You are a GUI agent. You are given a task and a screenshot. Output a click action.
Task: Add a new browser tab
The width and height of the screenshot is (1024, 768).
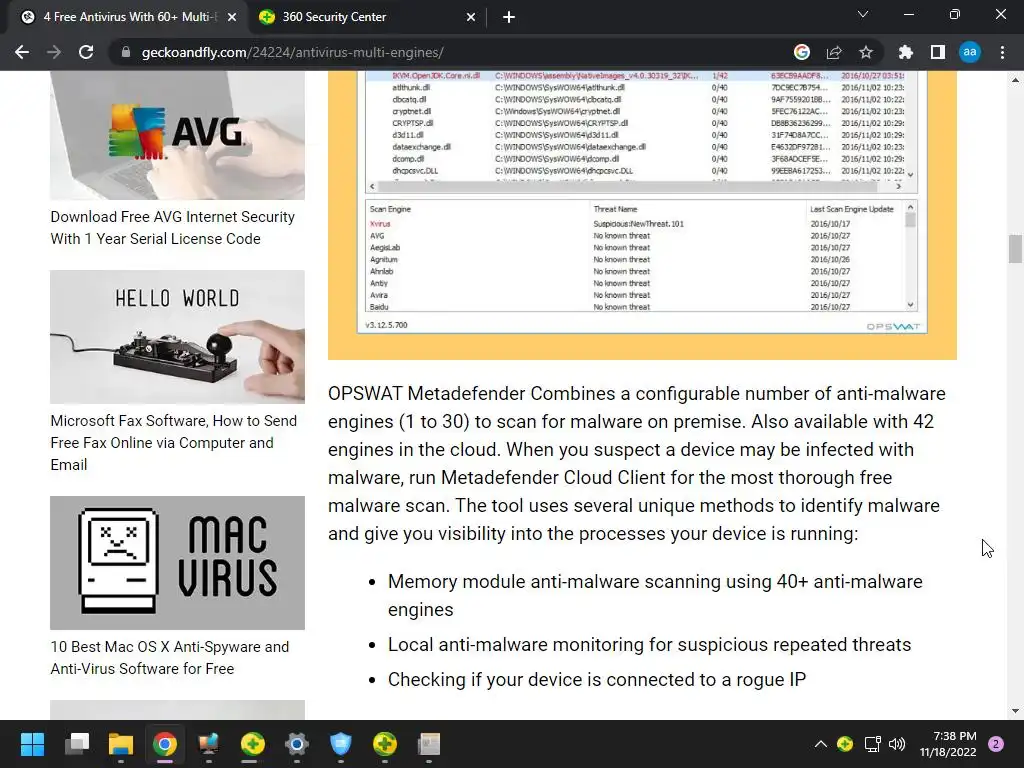click(509, 17)
